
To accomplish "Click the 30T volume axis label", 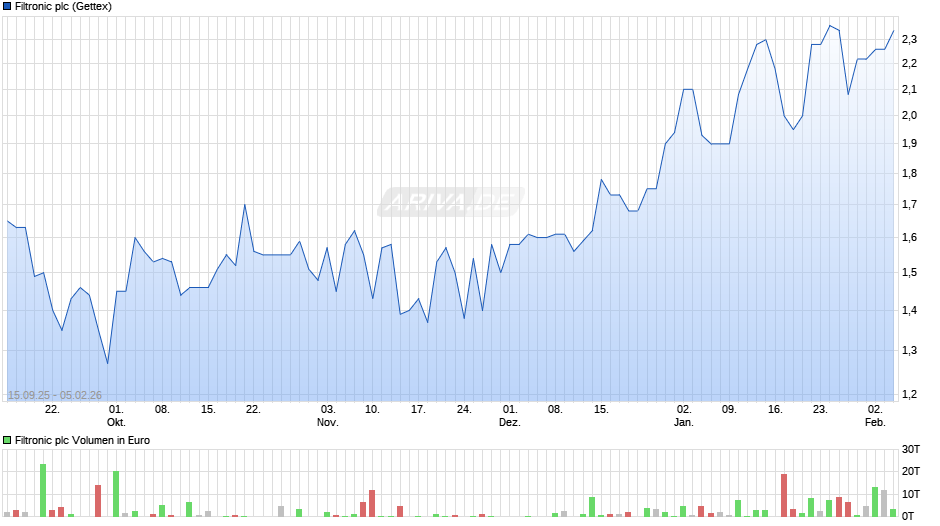I will [x=911, y=450].
